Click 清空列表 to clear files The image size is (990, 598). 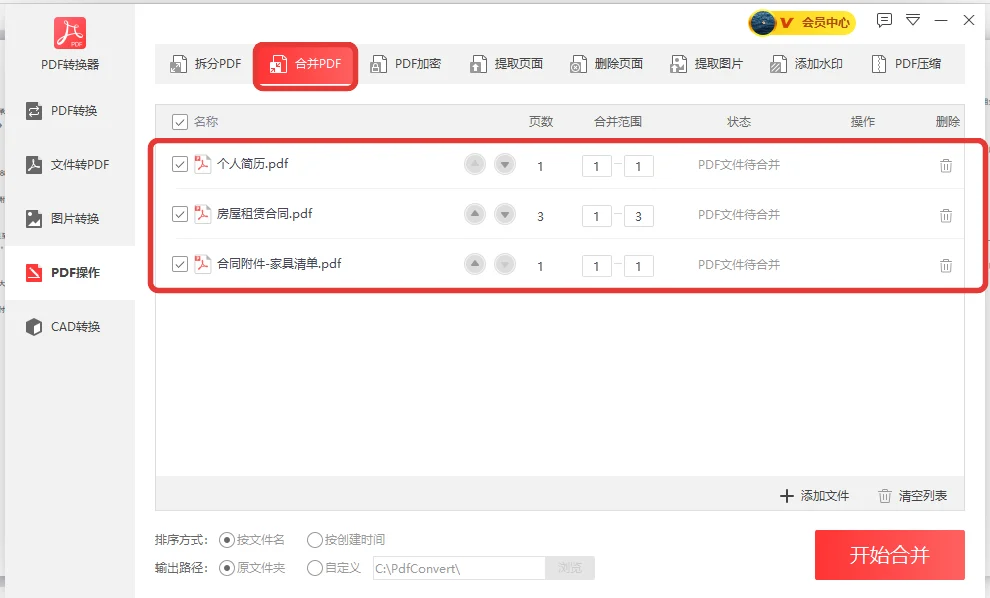tap(912, 496)
